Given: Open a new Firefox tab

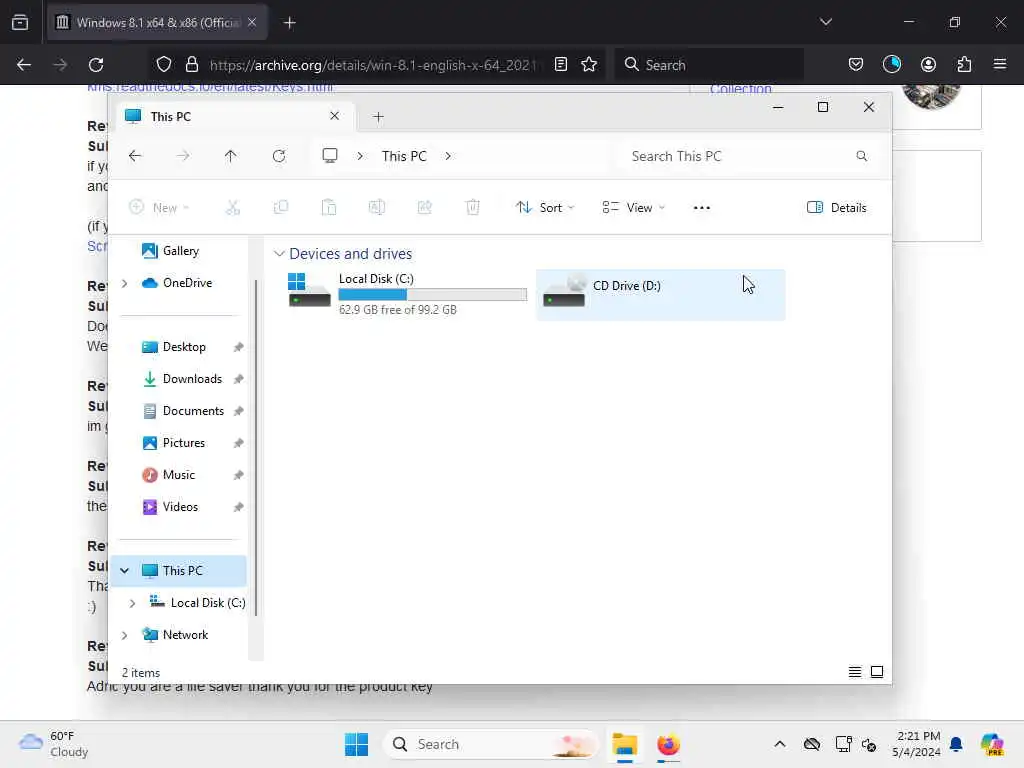Looking at the screenshot, I should [289, 23].
